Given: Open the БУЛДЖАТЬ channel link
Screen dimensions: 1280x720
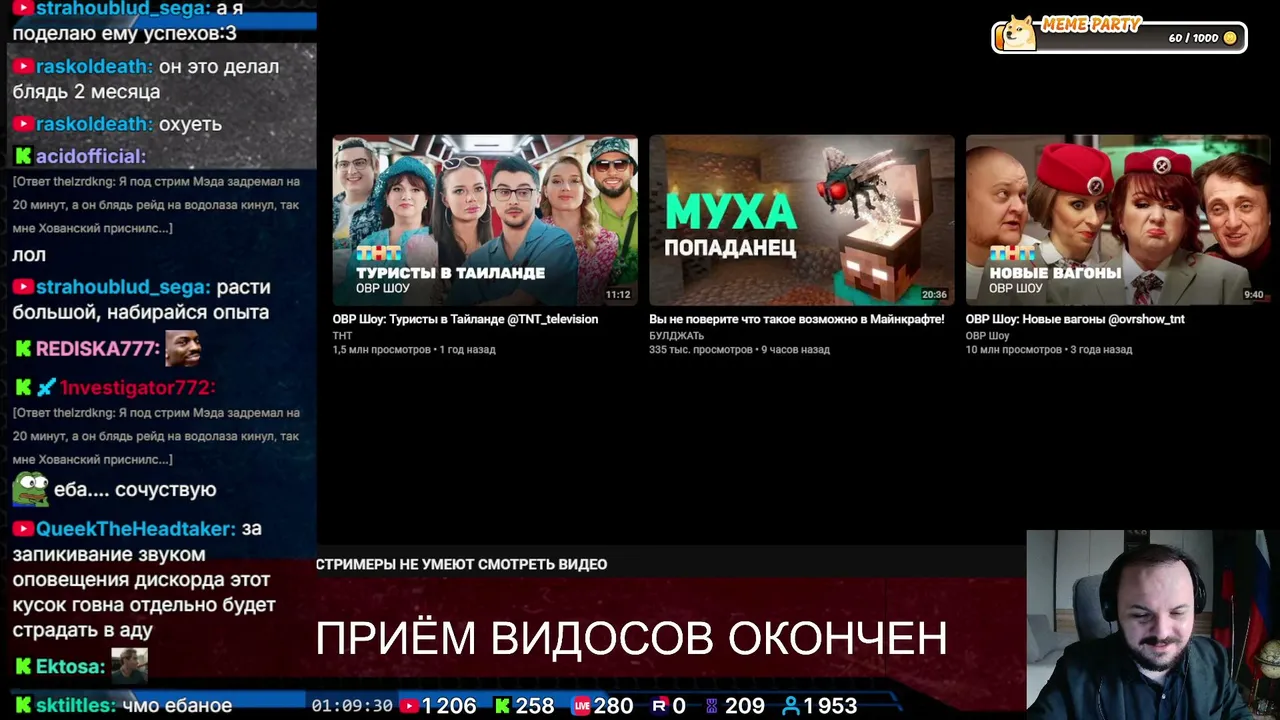Looking at the screenshot, I should pos(676,335).
